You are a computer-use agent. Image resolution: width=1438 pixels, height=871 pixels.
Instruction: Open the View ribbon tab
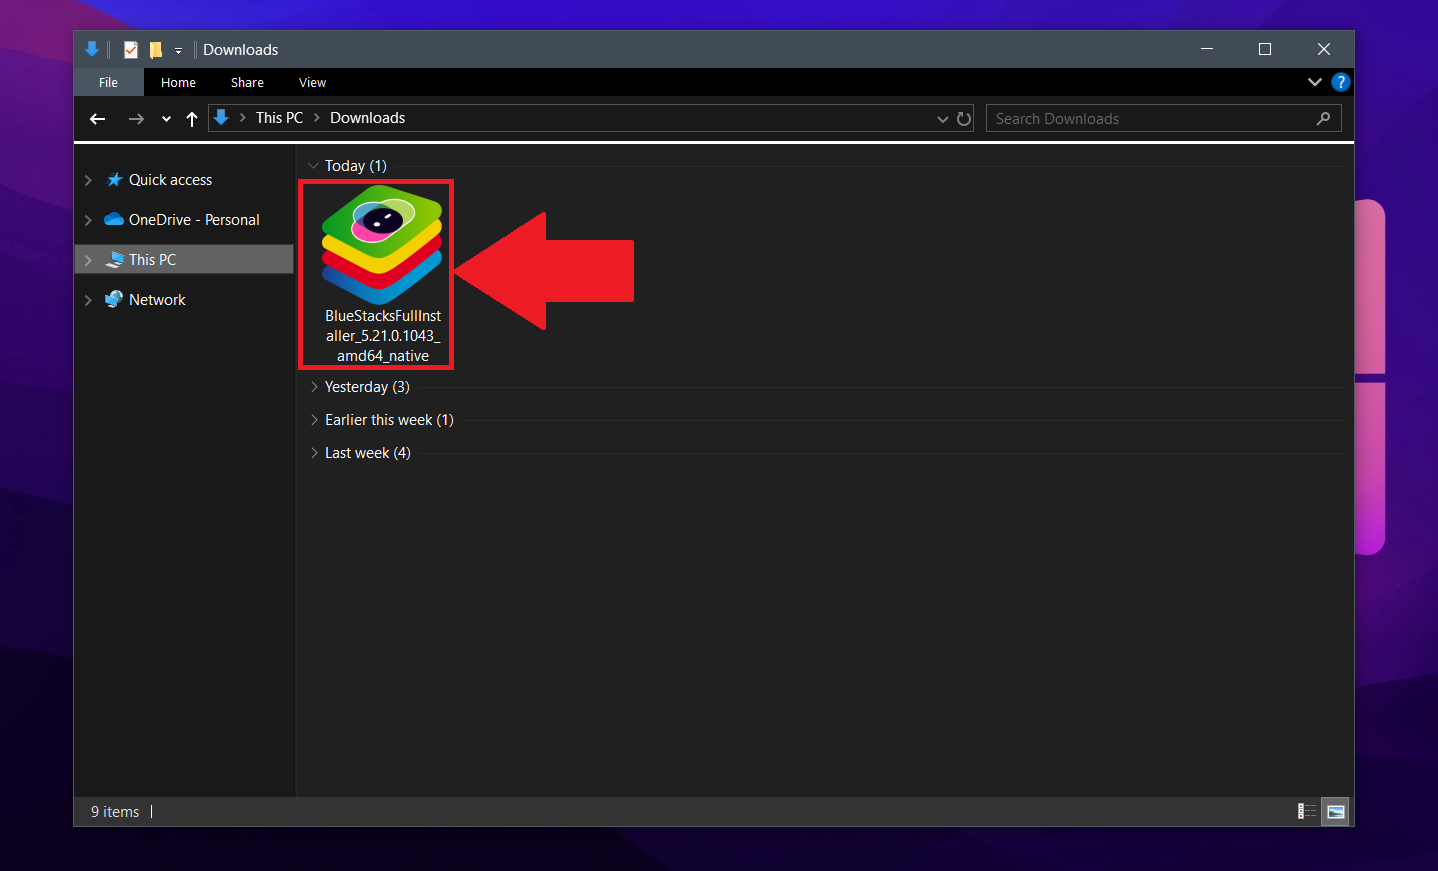(x=312, y=82)
